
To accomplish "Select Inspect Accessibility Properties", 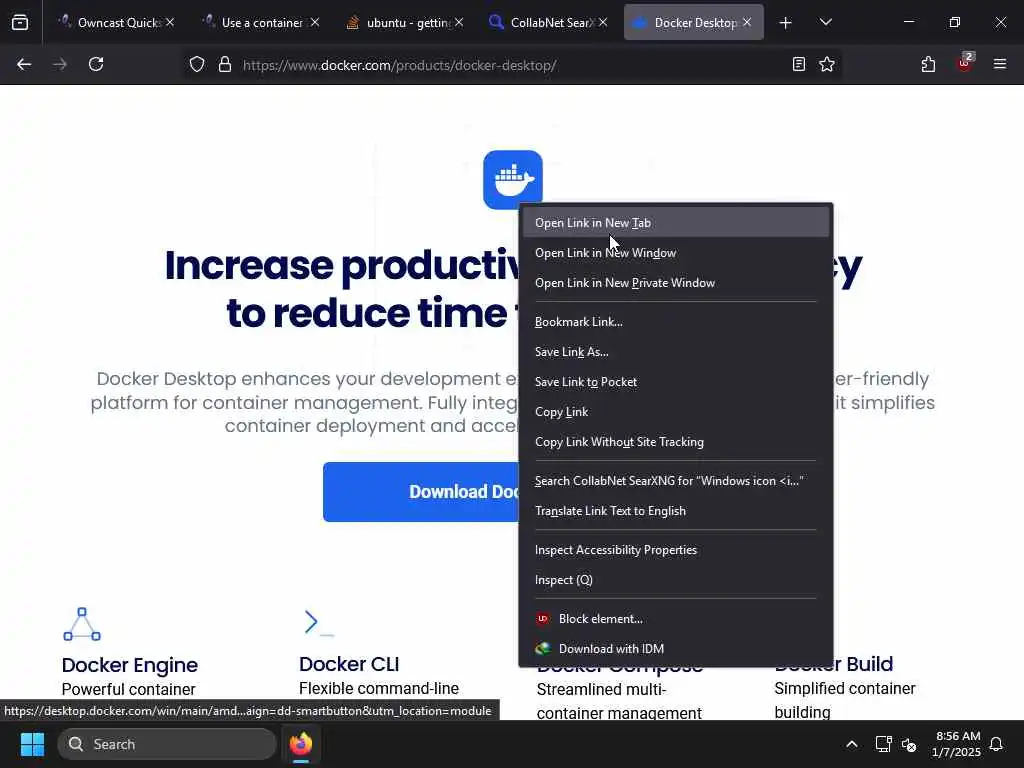I will click(x=676, y=550).
